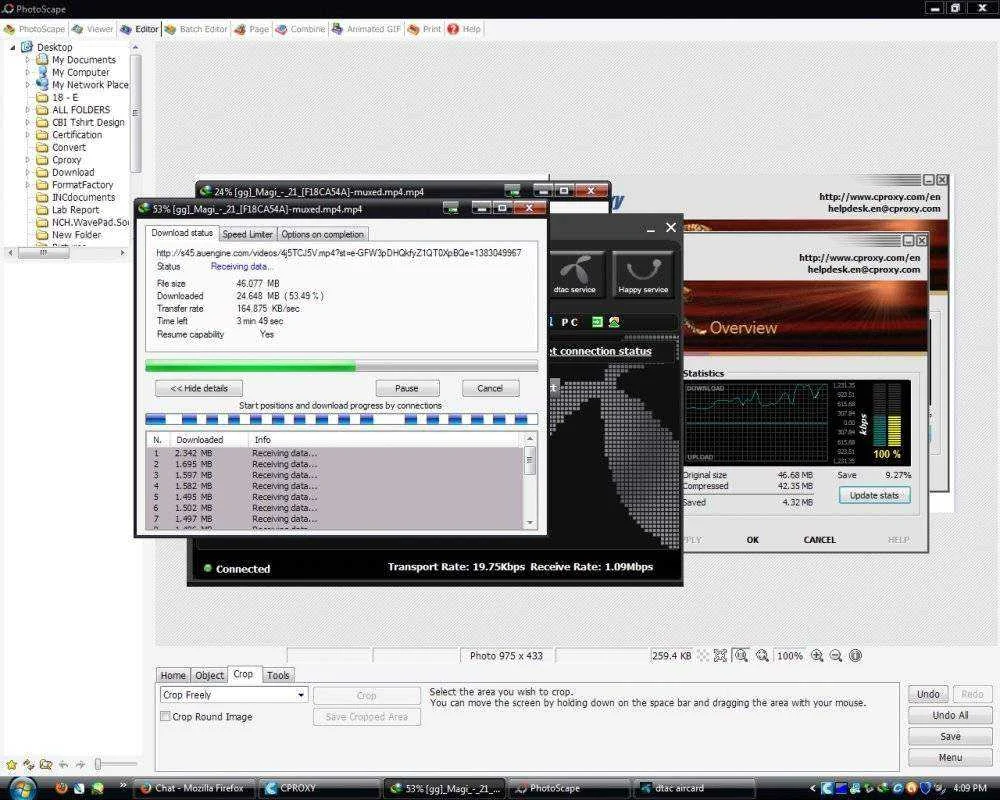Expand the Certification folder node
The height and width of the screenshot is (800, 1000).
(27, 135)
